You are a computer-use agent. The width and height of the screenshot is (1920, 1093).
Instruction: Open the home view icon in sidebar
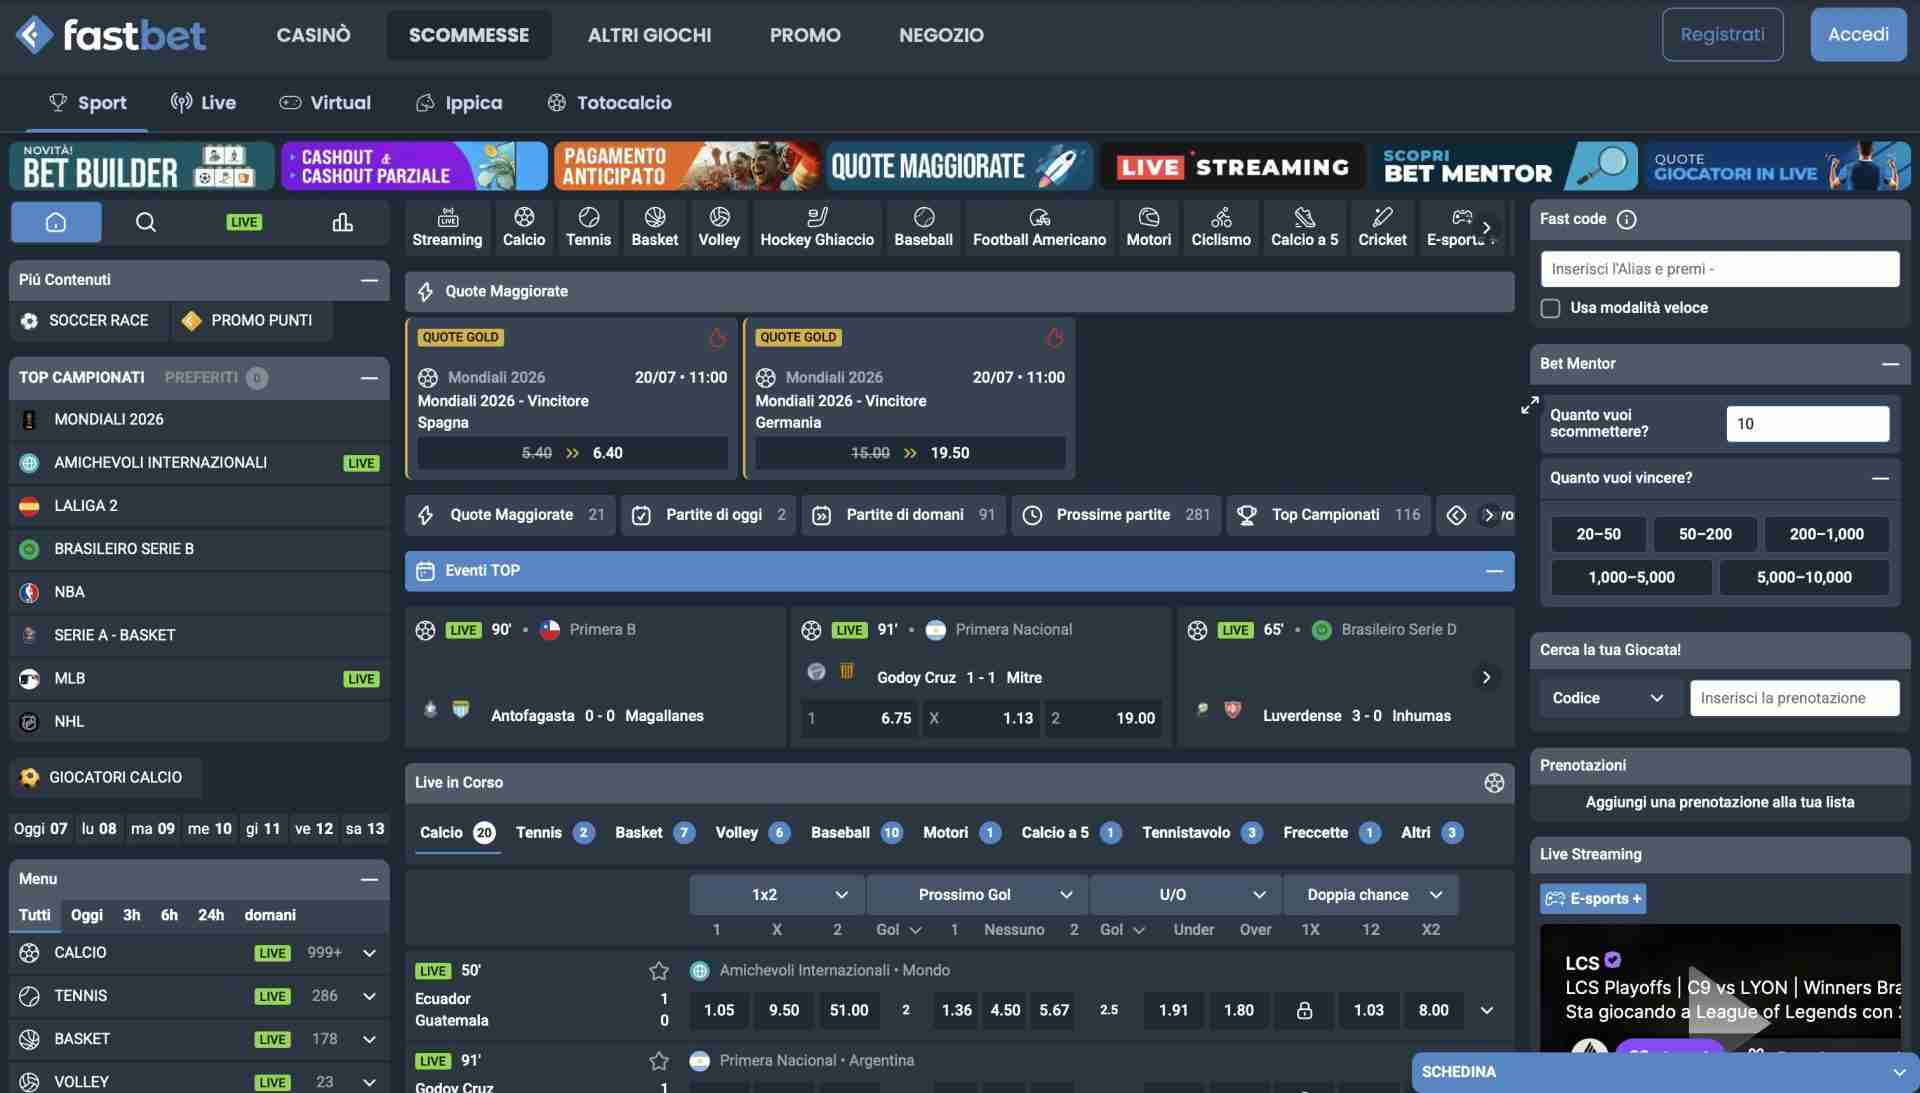point(56,222)
